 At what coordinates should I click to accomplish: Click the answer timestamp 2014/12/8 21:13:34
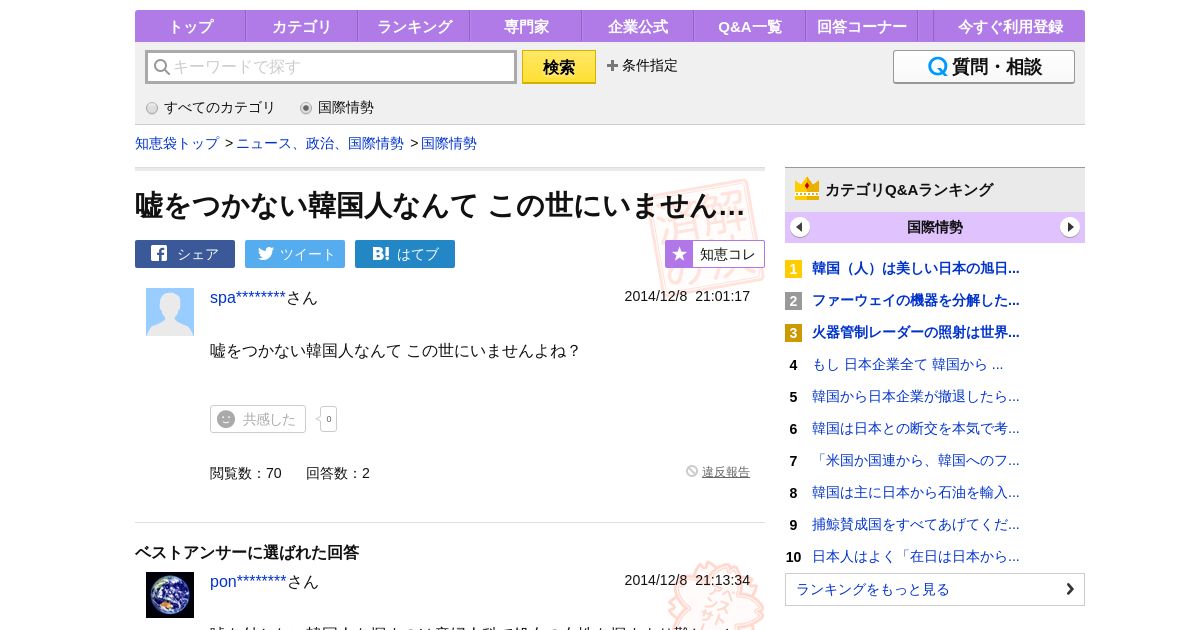(687, 580)
